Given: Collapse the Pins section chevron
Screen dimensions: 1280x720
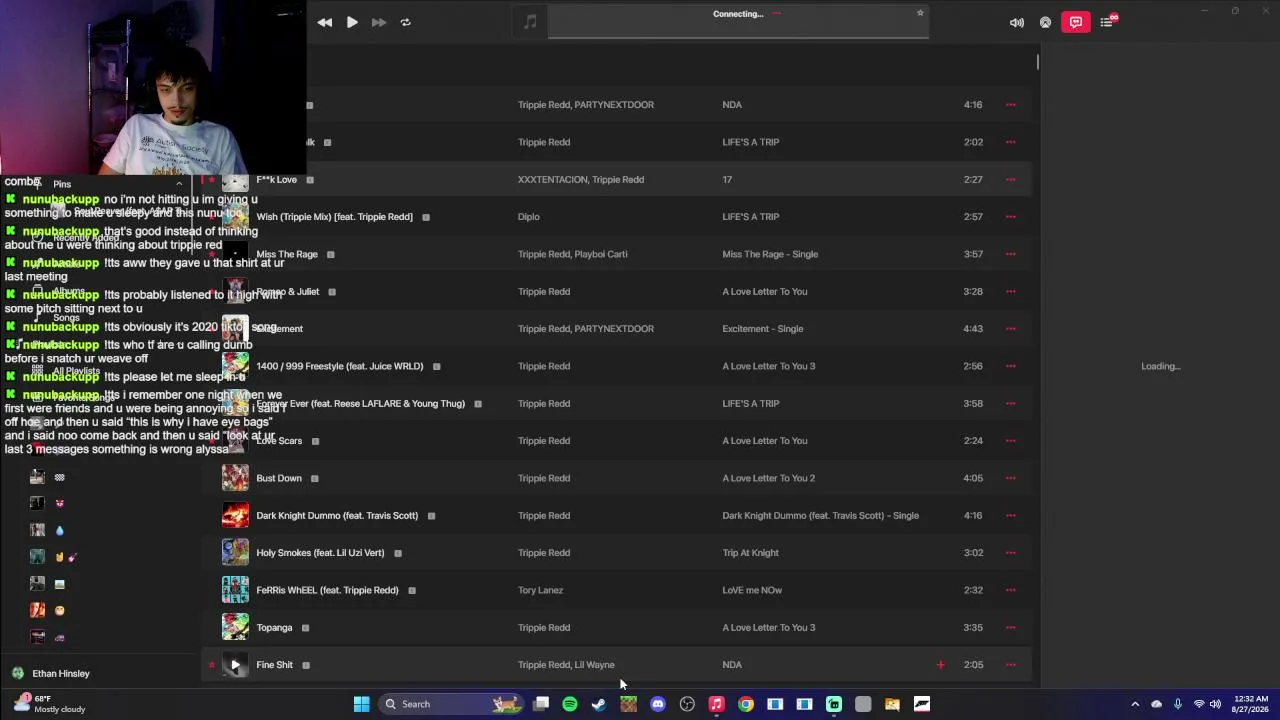Looking at the screenshot, I should 179,184.
